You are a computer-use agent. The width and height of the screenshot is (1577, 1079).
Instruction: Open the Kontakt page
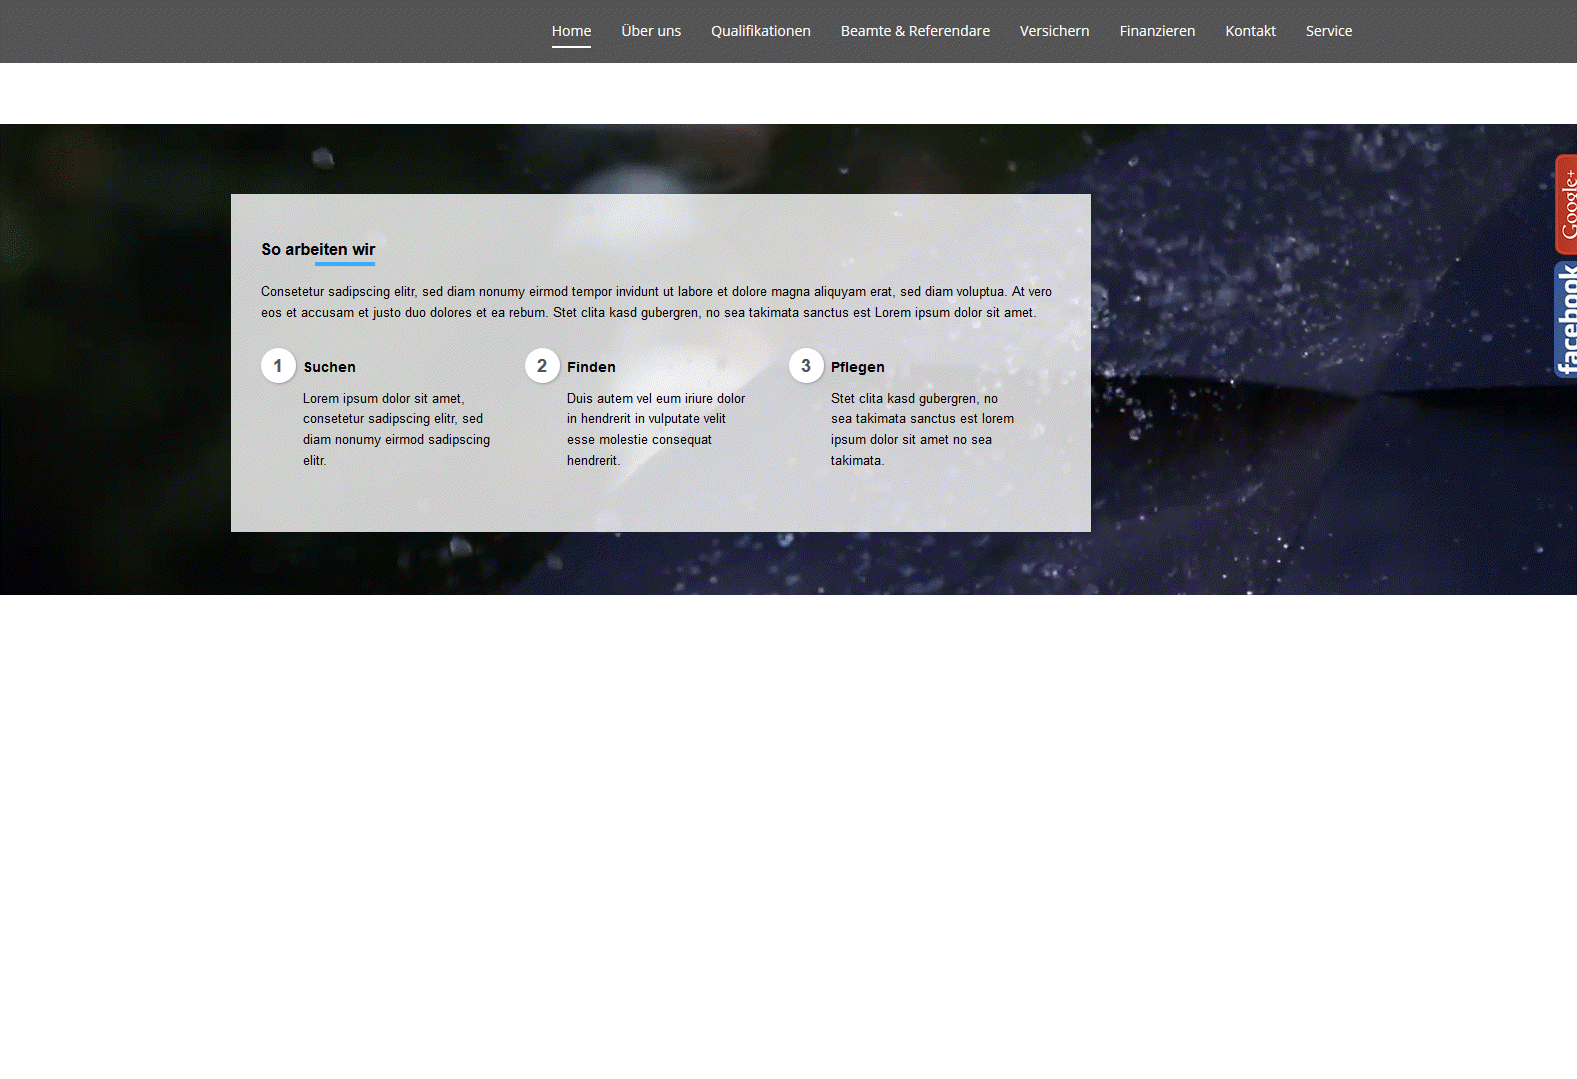1250,31
